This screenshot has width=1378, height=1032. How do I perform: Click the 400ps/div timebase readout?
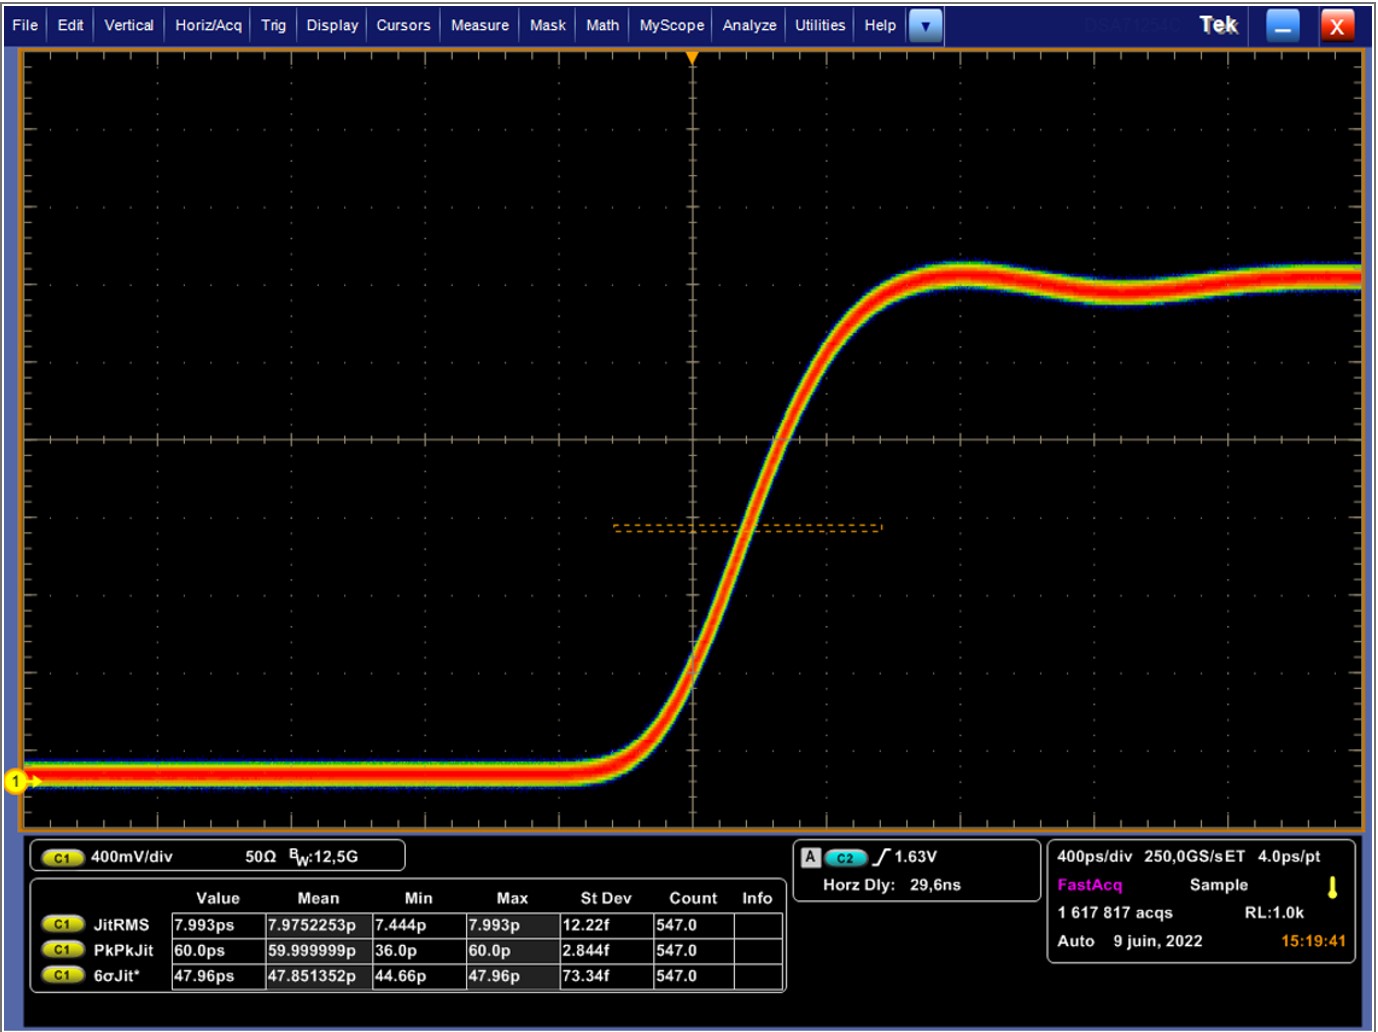1094,856
